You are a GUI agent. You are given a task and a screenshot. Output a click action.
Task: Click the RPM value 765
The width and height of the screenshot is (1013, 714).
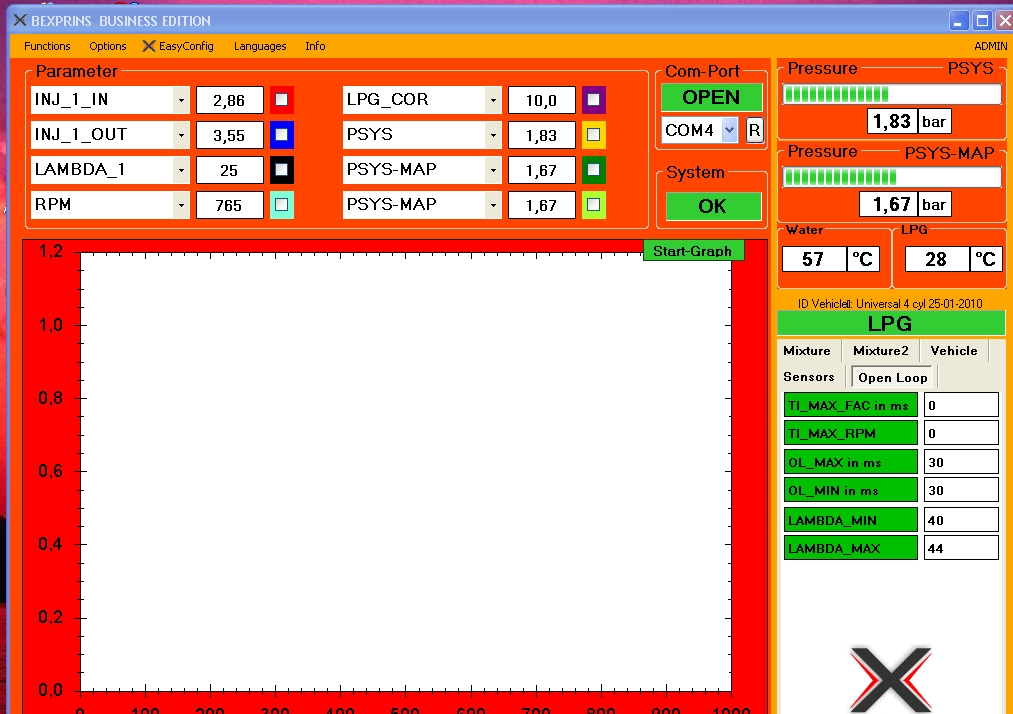point(229,205)
